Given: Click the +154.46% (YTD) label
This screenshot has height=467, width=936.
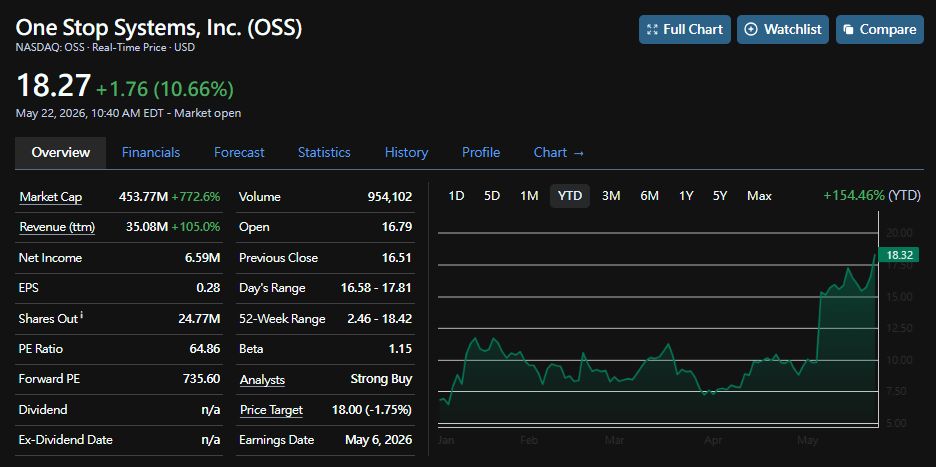Looking at the screenshot, I should [x=872, y=195].
